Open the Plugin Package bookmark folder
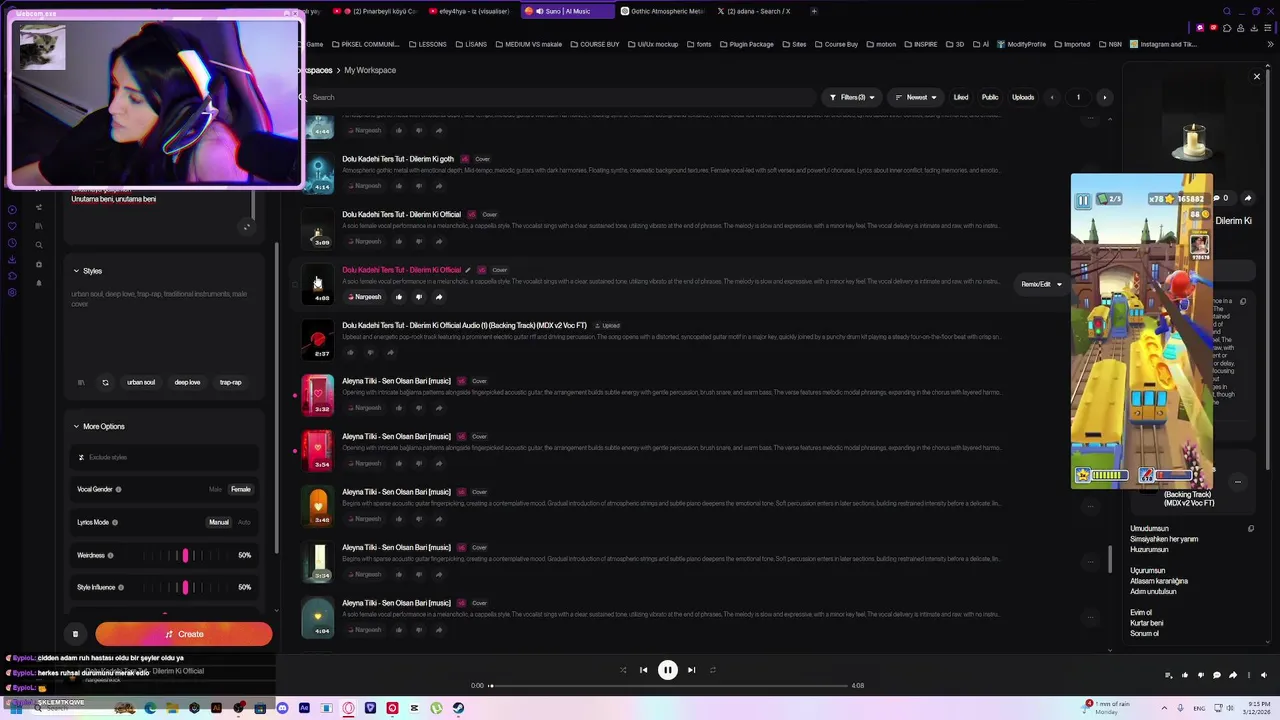The width and height of the screenshot is (1280, 720). (746, 44)
